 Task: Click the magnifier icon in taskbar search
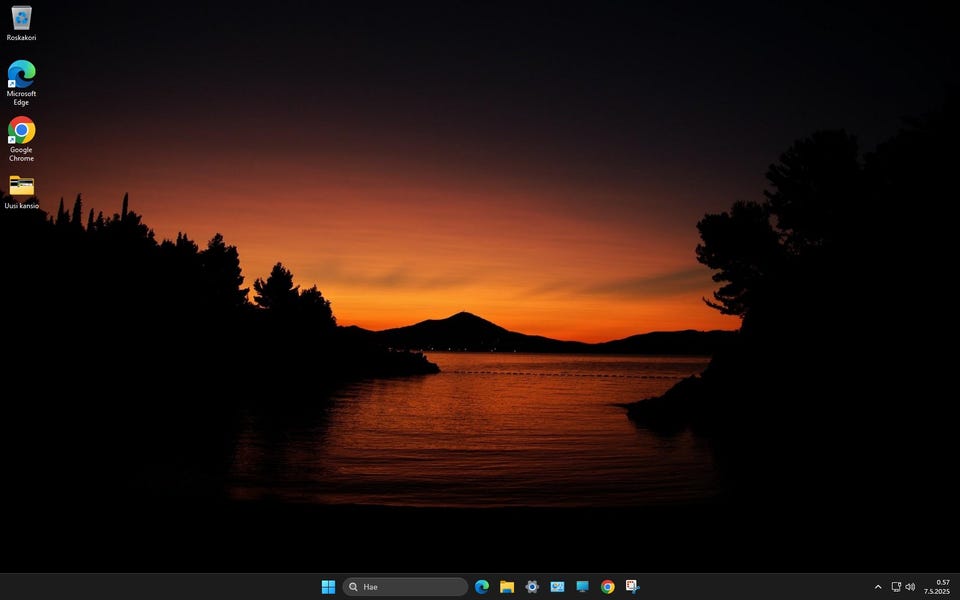tap(353, 587)
